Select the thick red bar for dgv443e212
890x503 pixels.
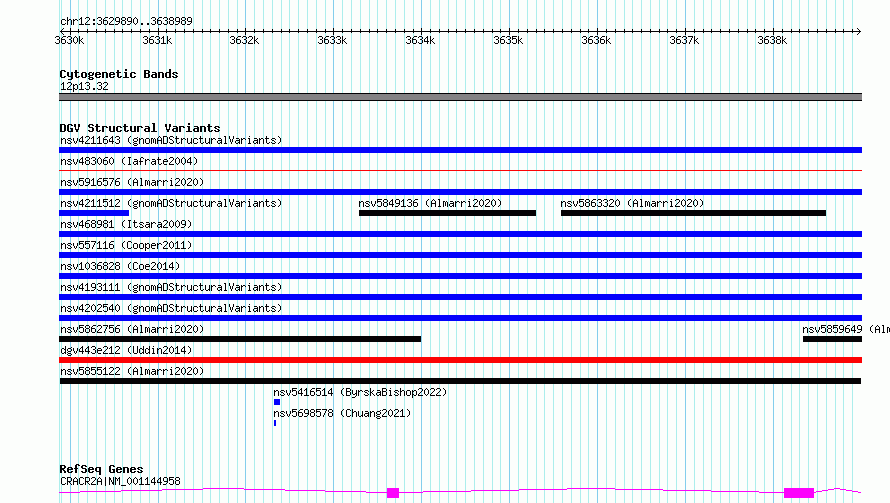tap(460, 360)
